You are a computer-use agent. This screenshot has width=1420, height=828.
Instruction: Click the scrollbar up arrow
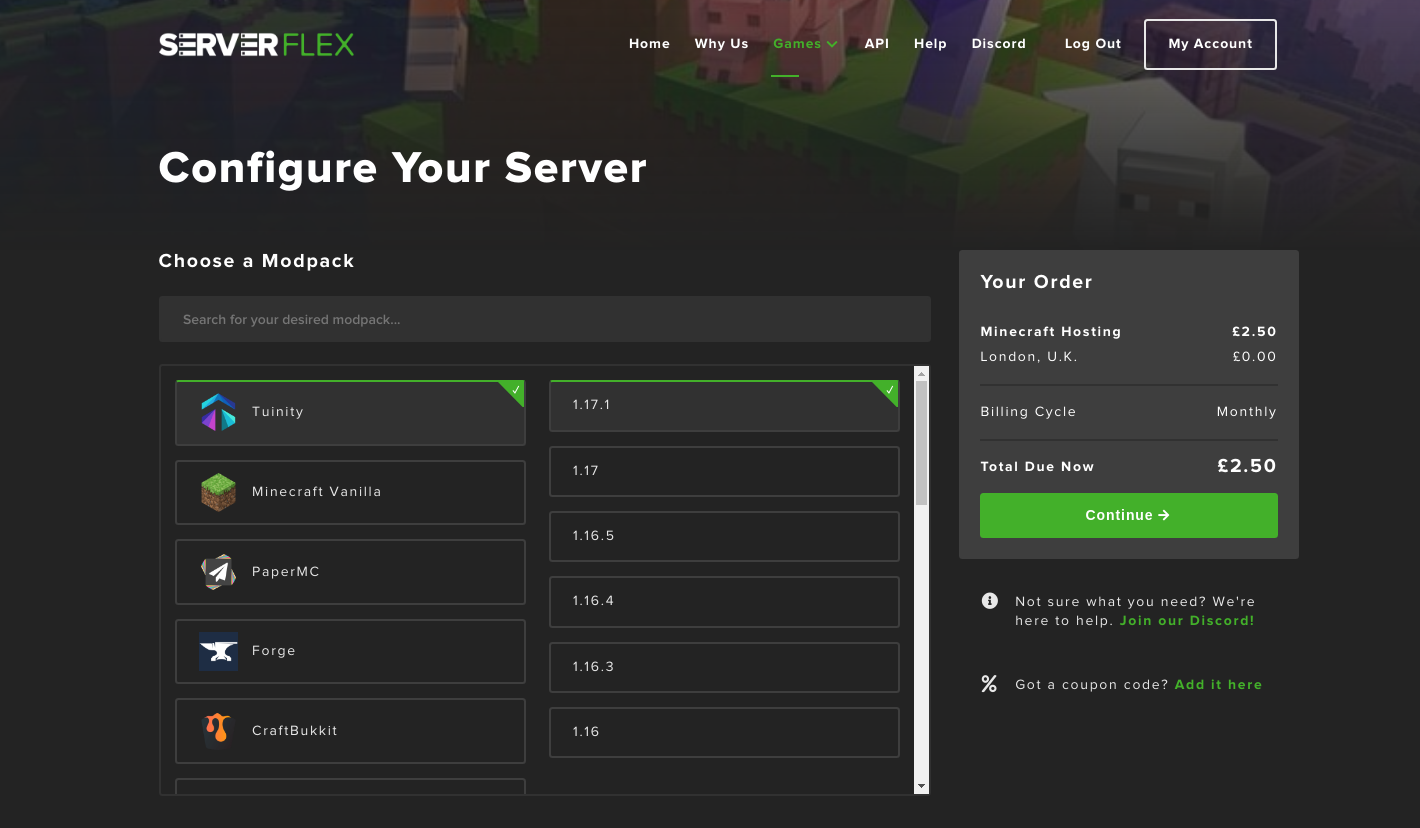pos(921,373)
